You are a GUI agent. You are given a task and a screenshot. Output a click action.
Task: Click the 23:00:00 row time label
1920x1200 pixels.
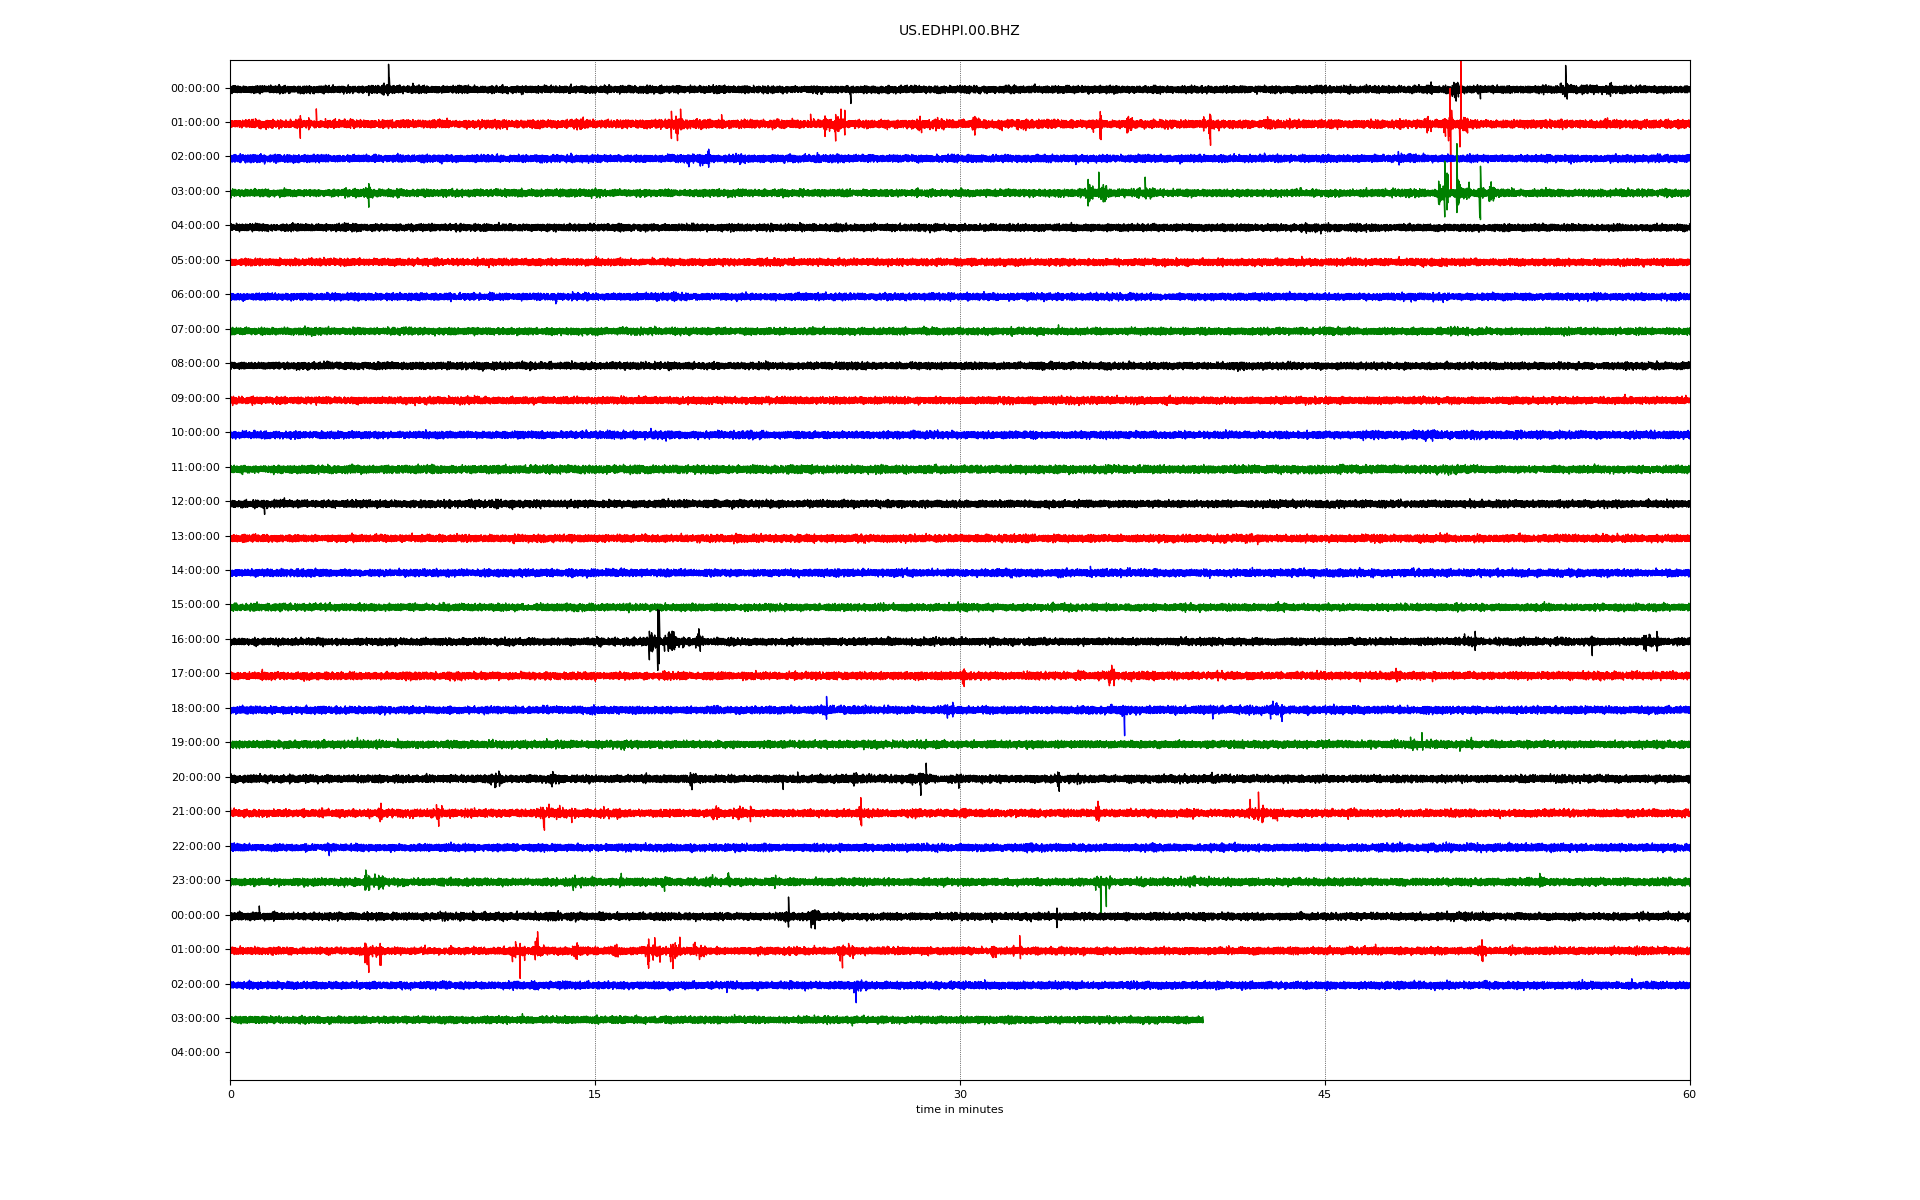pyautogui.click(x=195, y=881)
